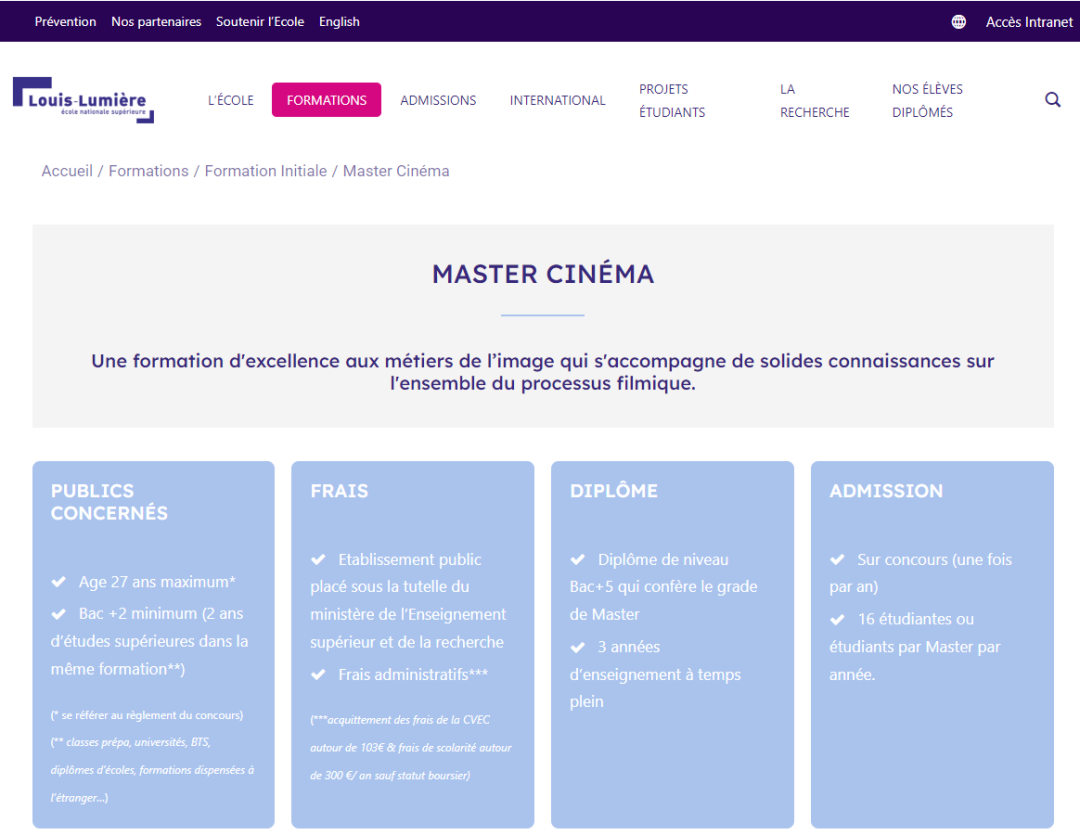Click the FRAIS card heading
The image size is (1080, 835).
tap(339, 491)
